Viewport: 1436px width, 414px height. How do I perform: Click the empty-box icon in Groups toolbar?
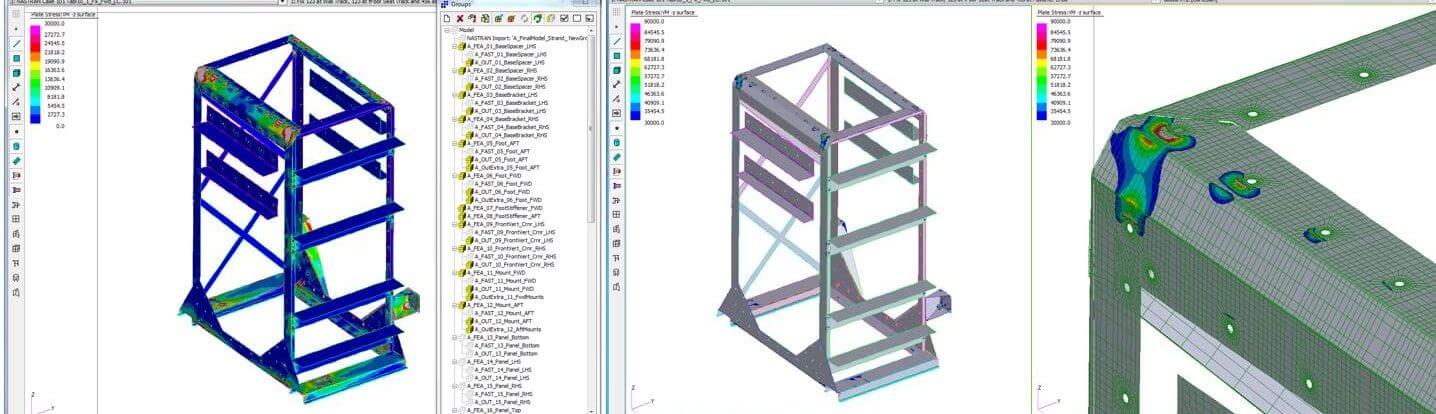(x=577, y=18)
